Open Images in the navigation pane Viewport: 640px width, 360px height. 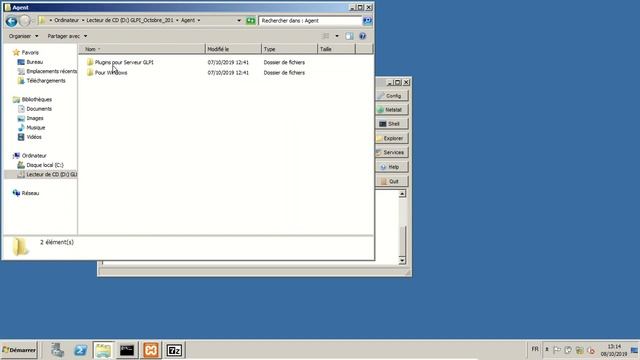tap(35, 118)
